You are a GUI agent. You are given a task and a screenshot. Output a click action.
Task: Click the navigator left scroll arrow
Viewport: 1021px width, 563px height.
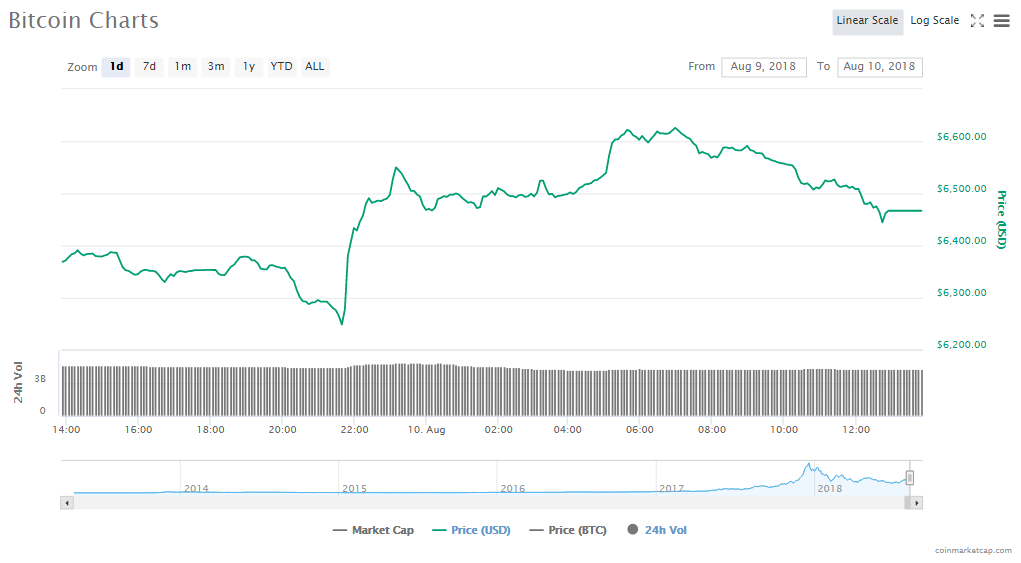[67, 503]
